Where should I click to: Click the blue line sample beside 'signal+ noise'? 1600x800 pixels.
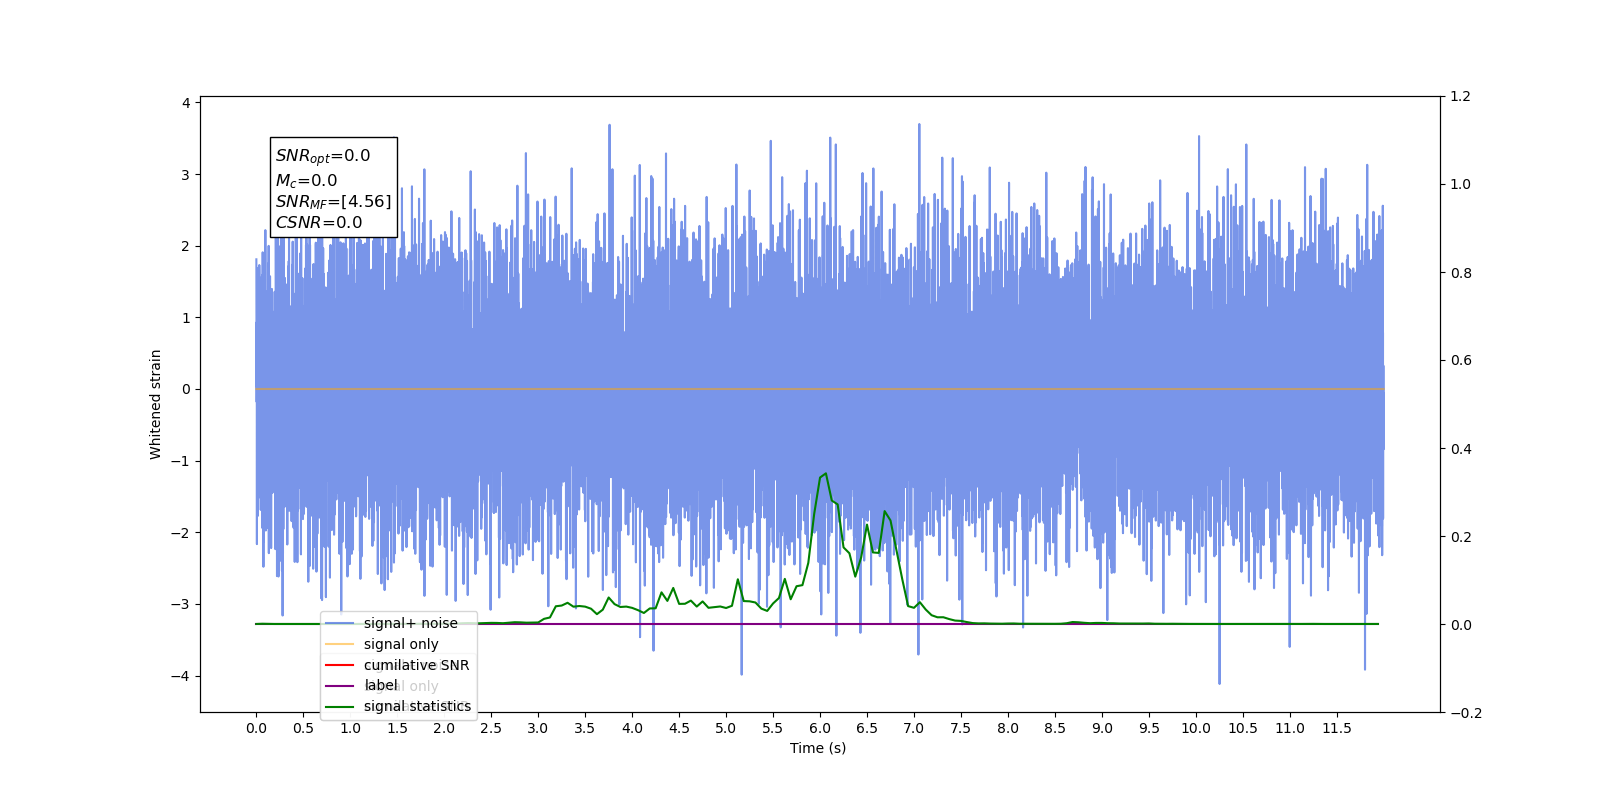point(340,623)
